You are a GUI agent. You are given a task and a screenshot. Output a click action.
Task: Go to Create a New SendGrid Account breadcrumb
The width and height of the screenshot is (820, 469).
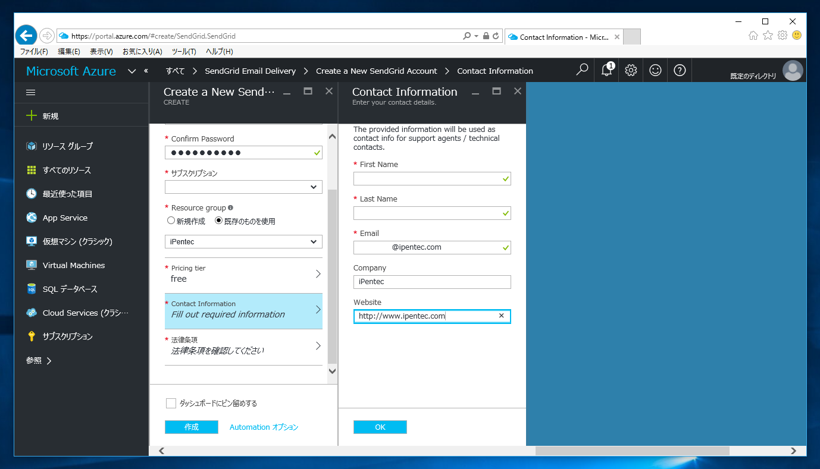[376, 71]
